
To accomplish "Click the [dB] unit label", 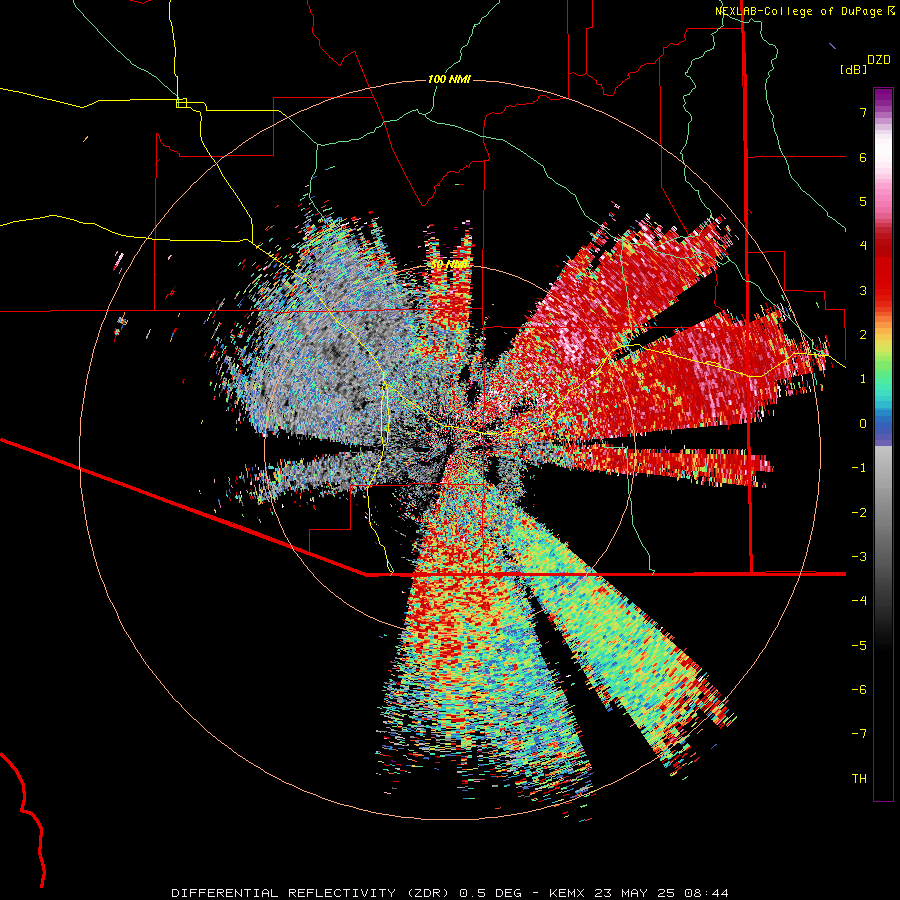I will (x=853, y=69).
